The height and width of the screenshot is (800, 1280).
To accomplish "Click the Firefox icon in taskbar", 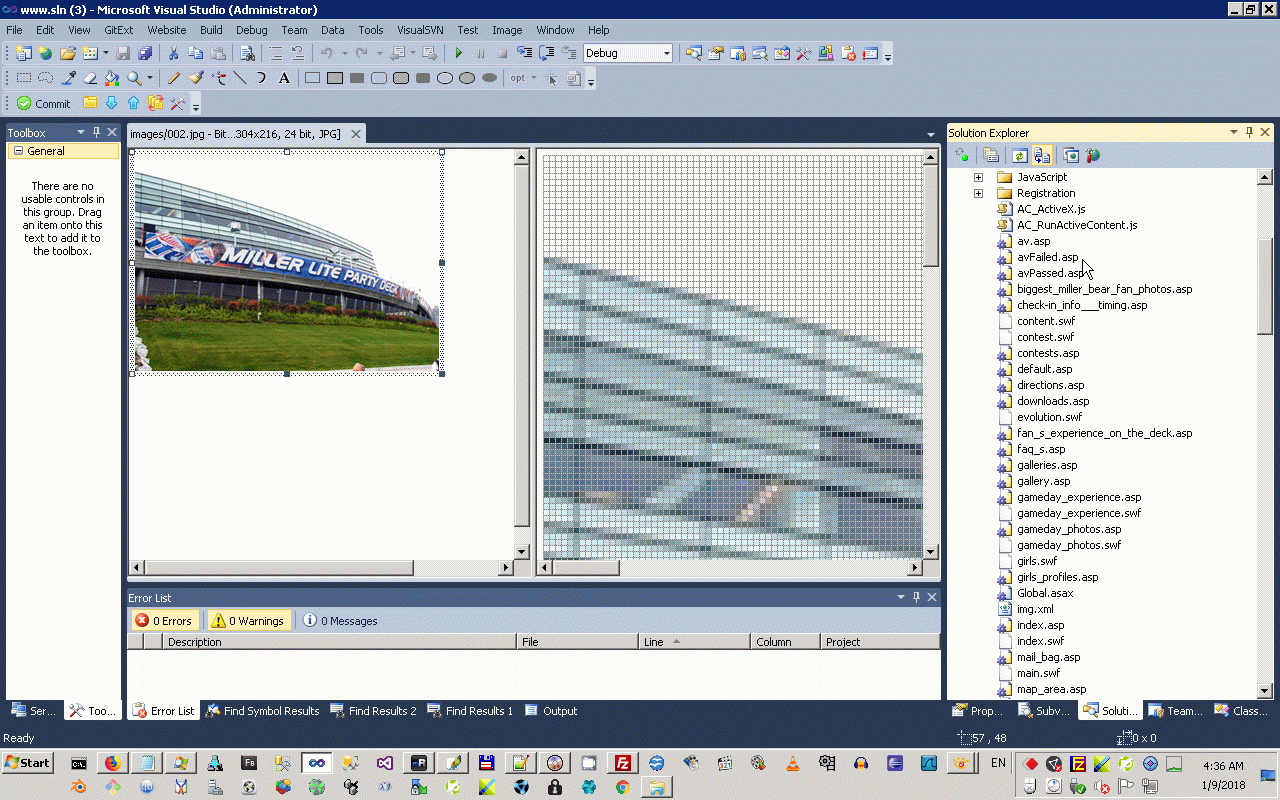I will click(112, 763).
